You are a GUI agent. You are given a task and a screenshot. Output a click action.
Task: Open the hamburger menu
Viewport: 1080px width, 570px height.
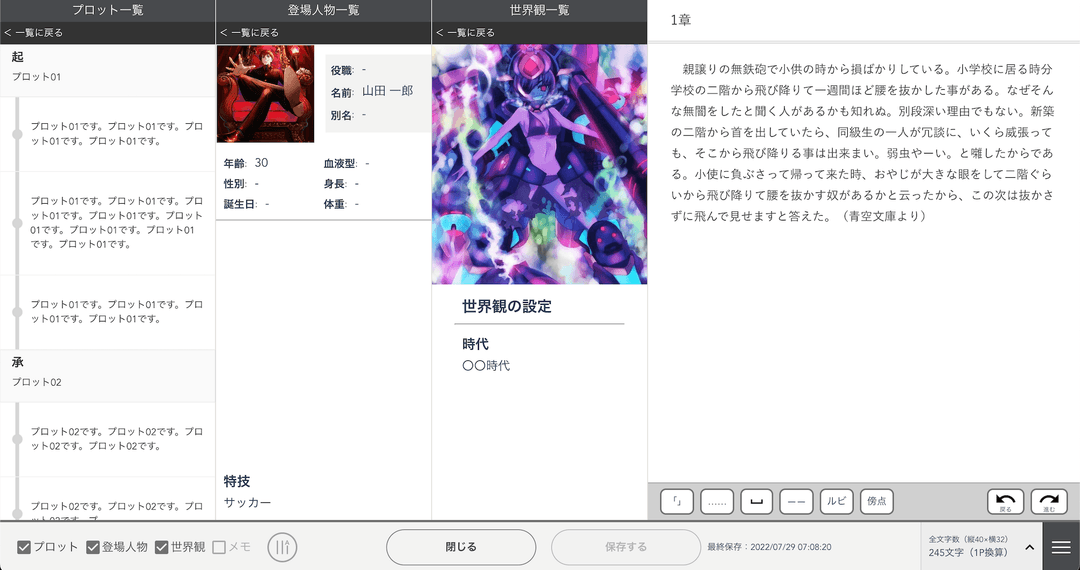click(1061, 547)
